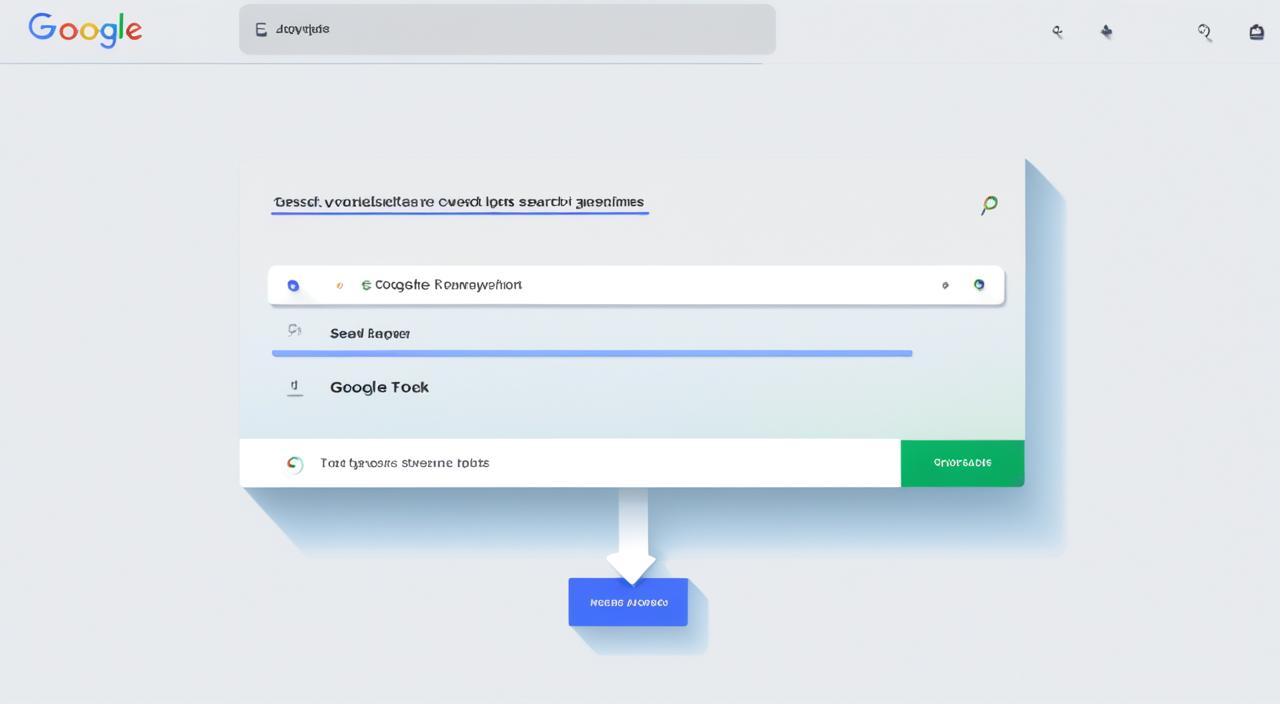Click the blue button below the arrow
This screenshot has height=704, width=1280.
point(628,601)
